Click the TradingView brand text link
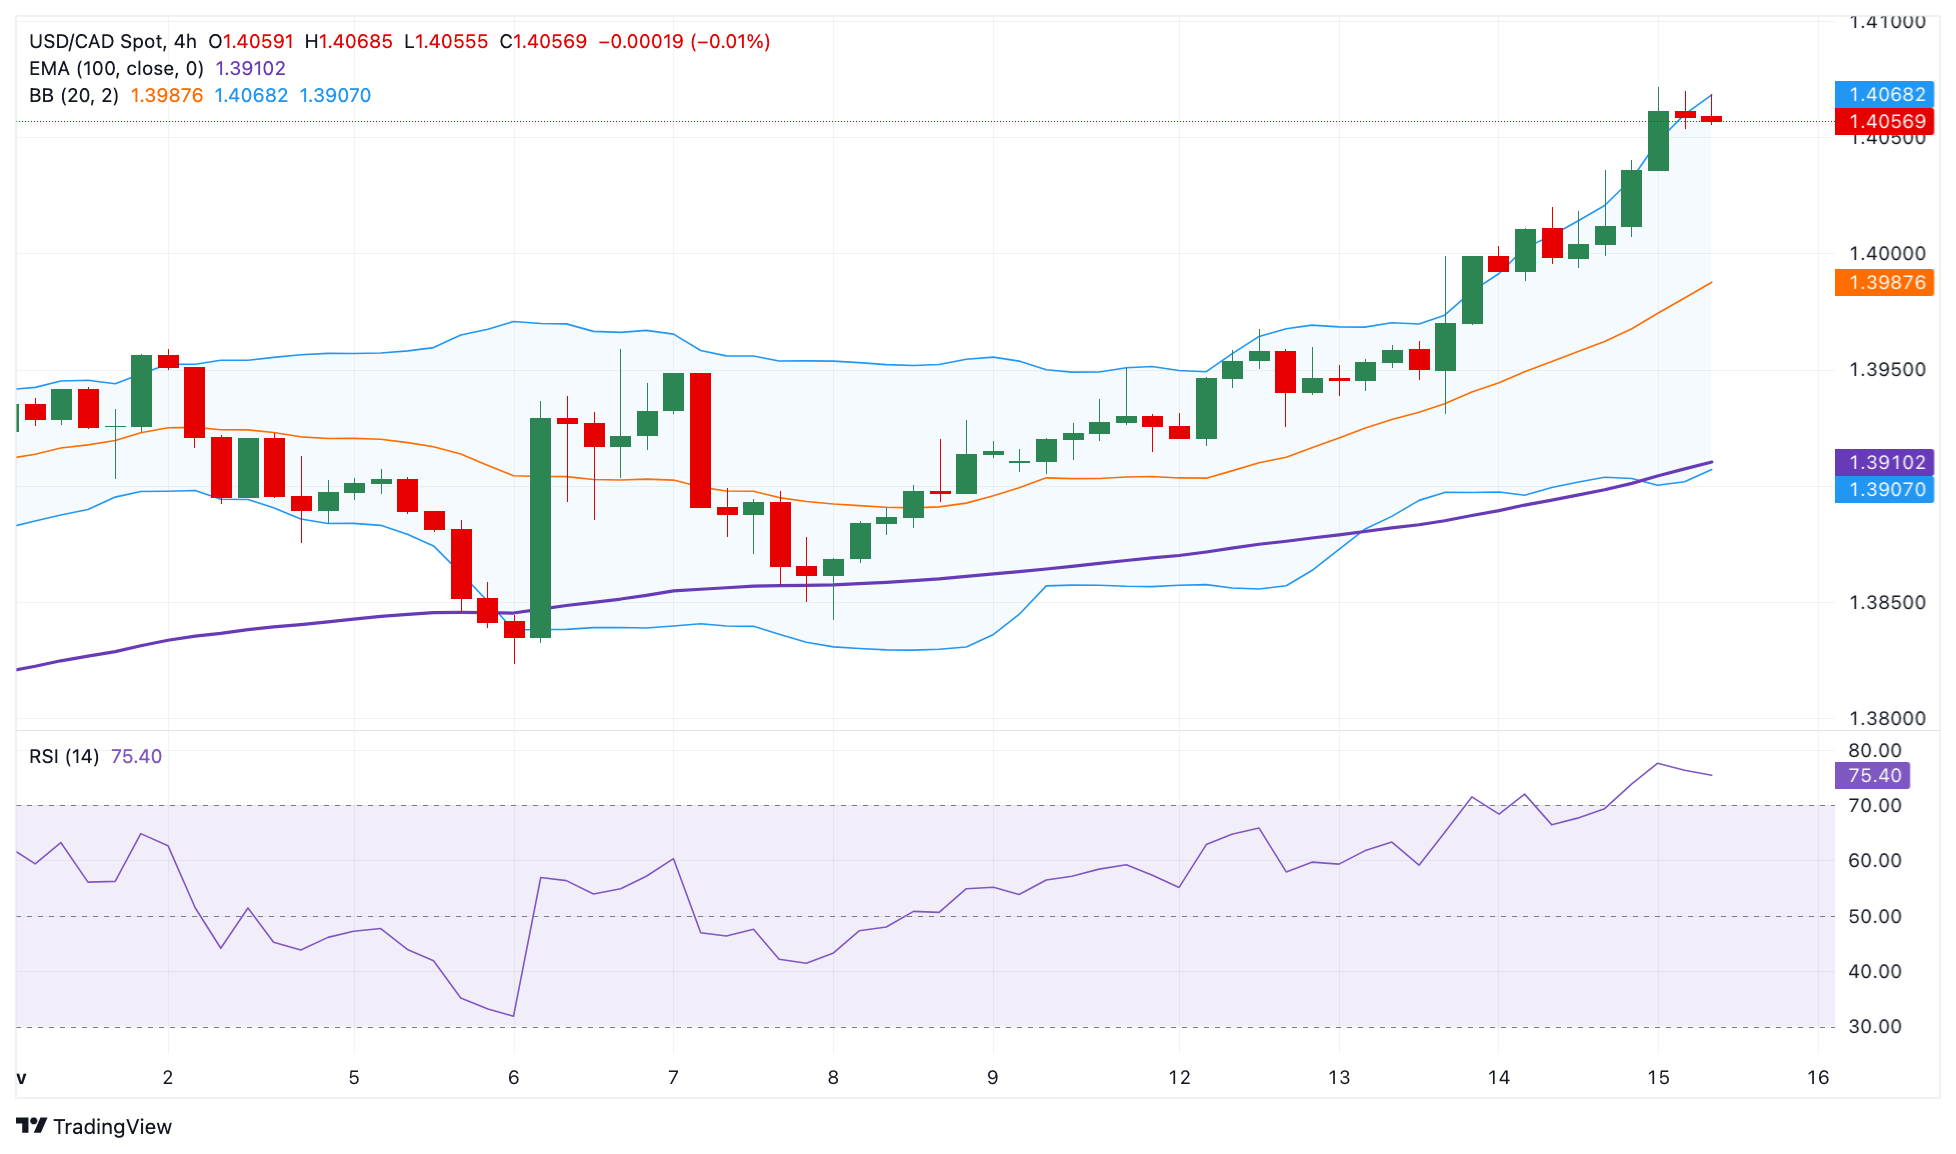Screen dimensions: 1956x1154 click(x=112, y=1127)
